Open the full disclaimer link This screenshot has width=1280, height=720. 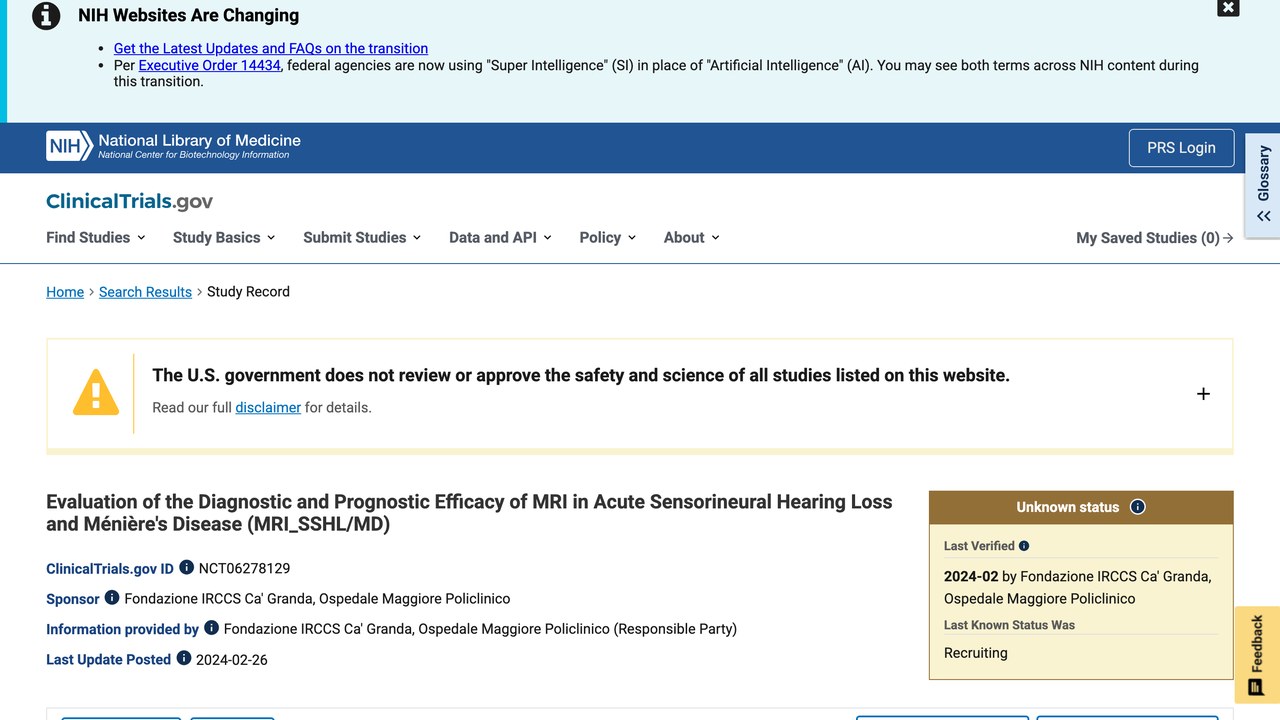(268, 408)
